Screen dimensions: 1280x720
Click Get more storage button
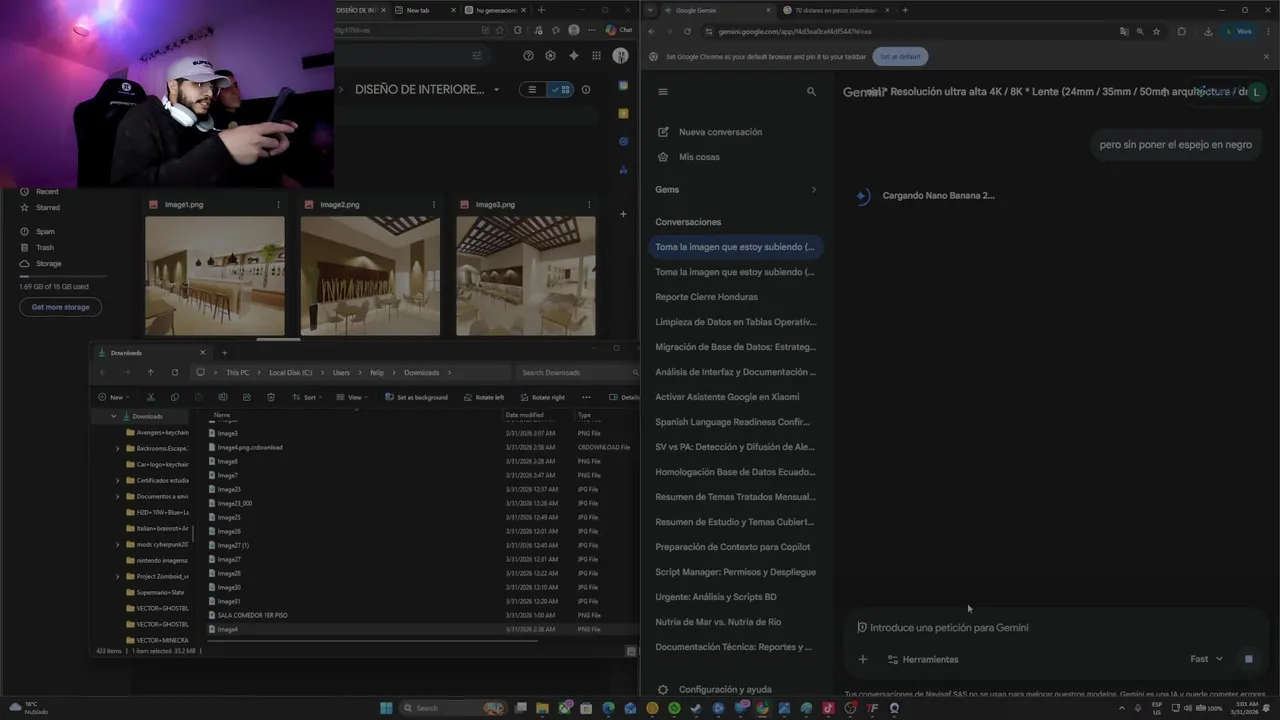pos(60,307)
